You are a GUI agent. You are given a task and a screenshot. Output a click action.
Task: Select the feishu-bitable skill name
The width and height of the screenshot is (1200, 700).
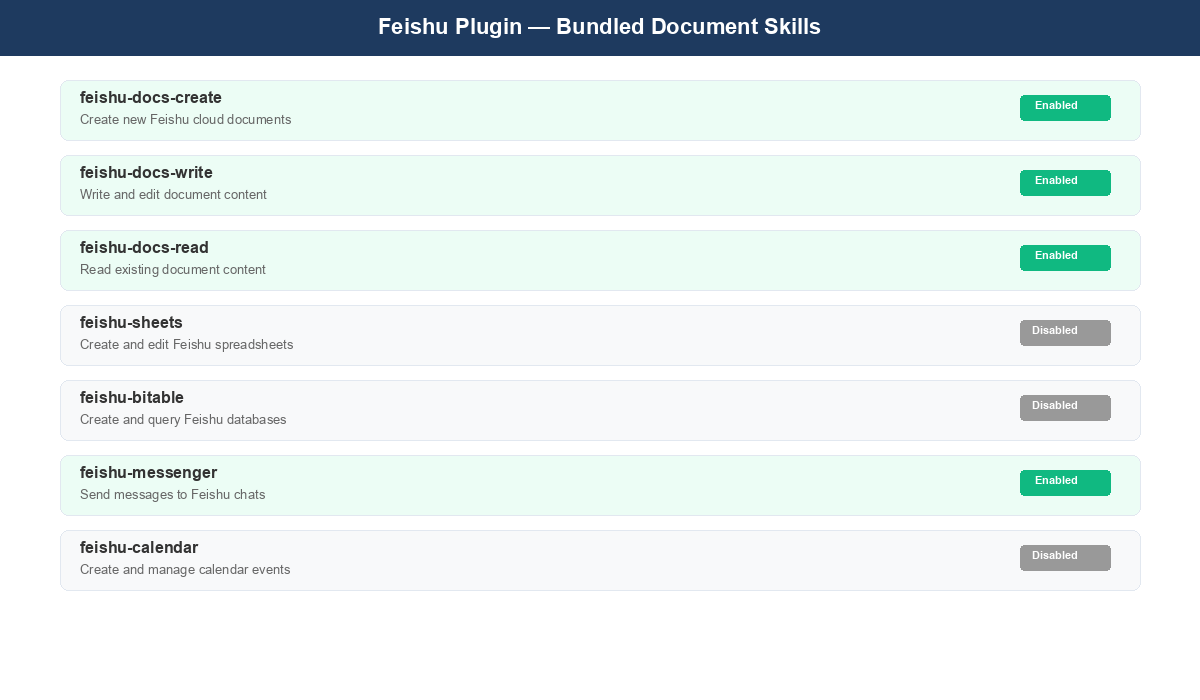click(132, 398)
